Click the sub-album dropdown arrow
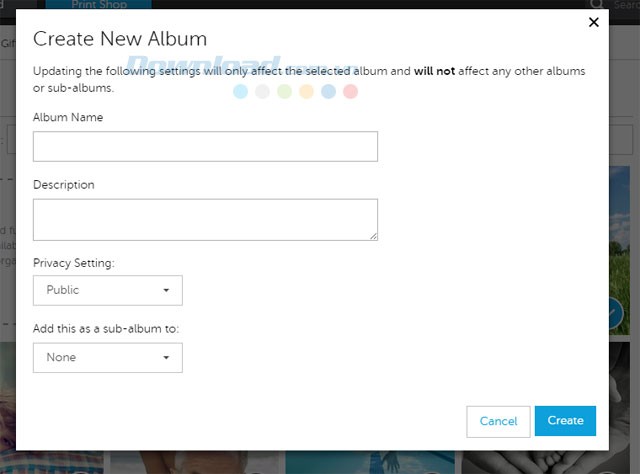 tap(166, 358)
